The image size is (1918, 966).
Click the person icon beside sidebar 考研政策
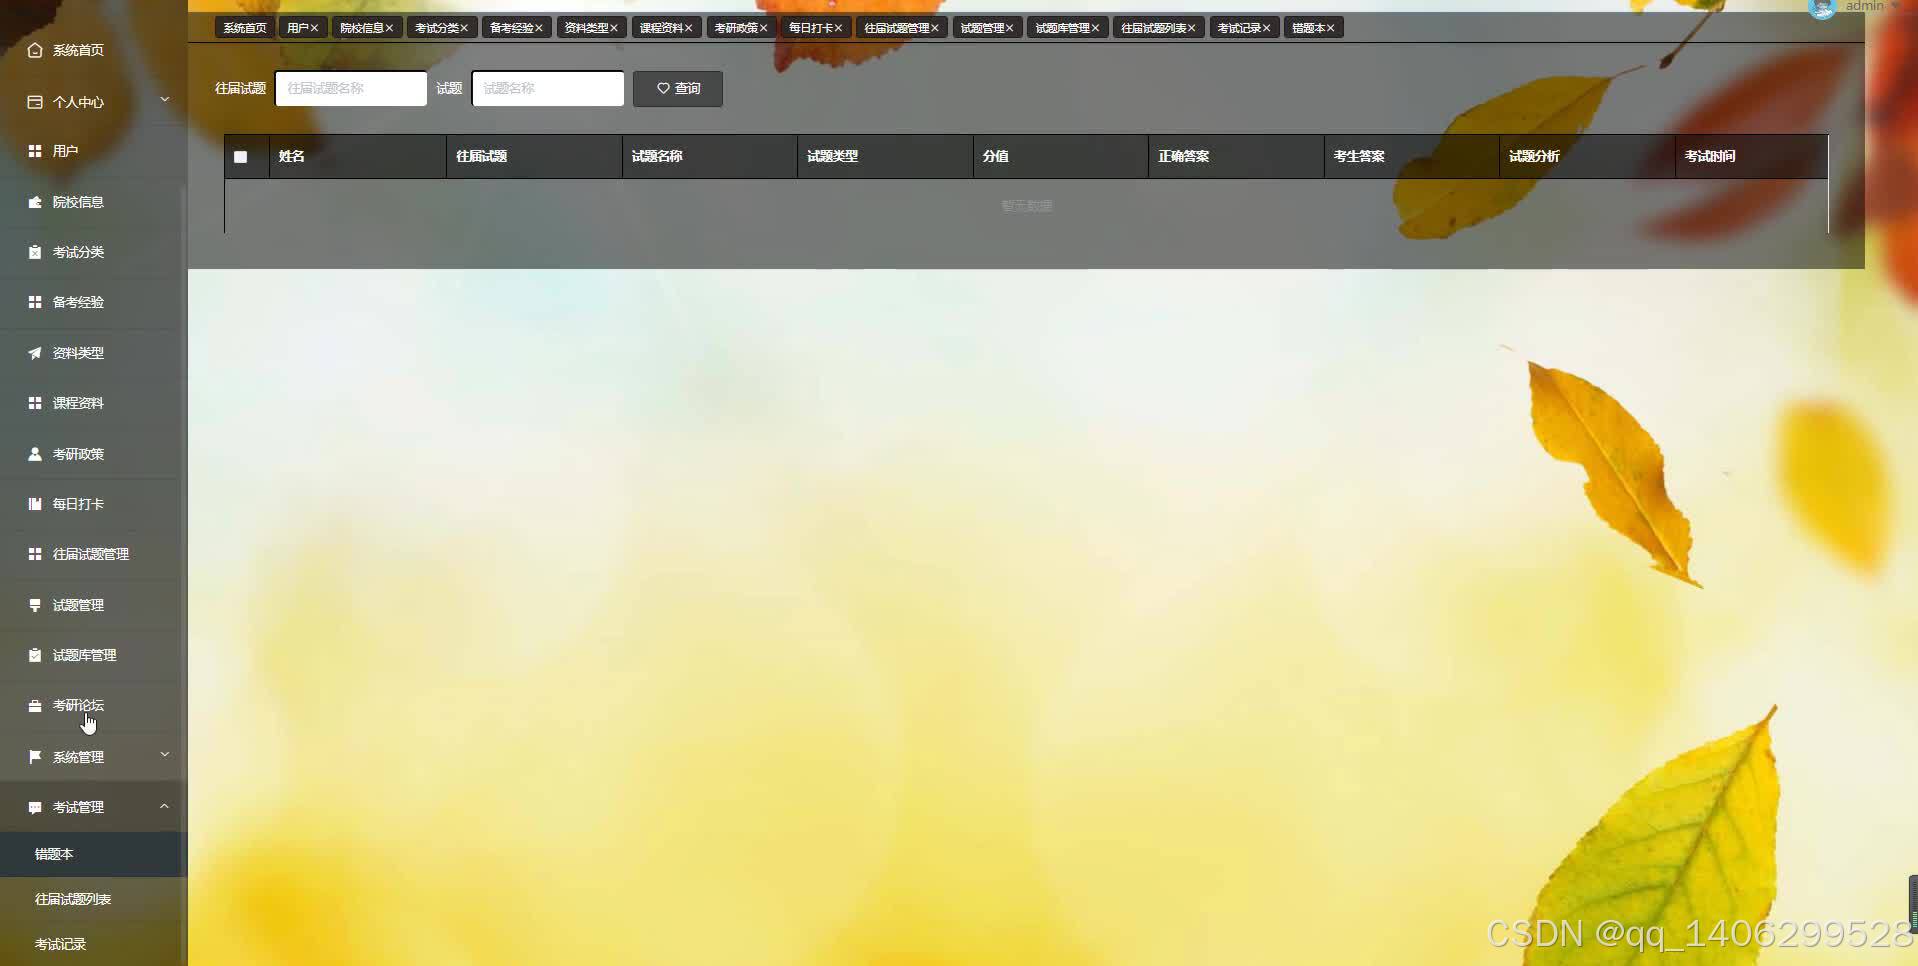coord(35,454)
